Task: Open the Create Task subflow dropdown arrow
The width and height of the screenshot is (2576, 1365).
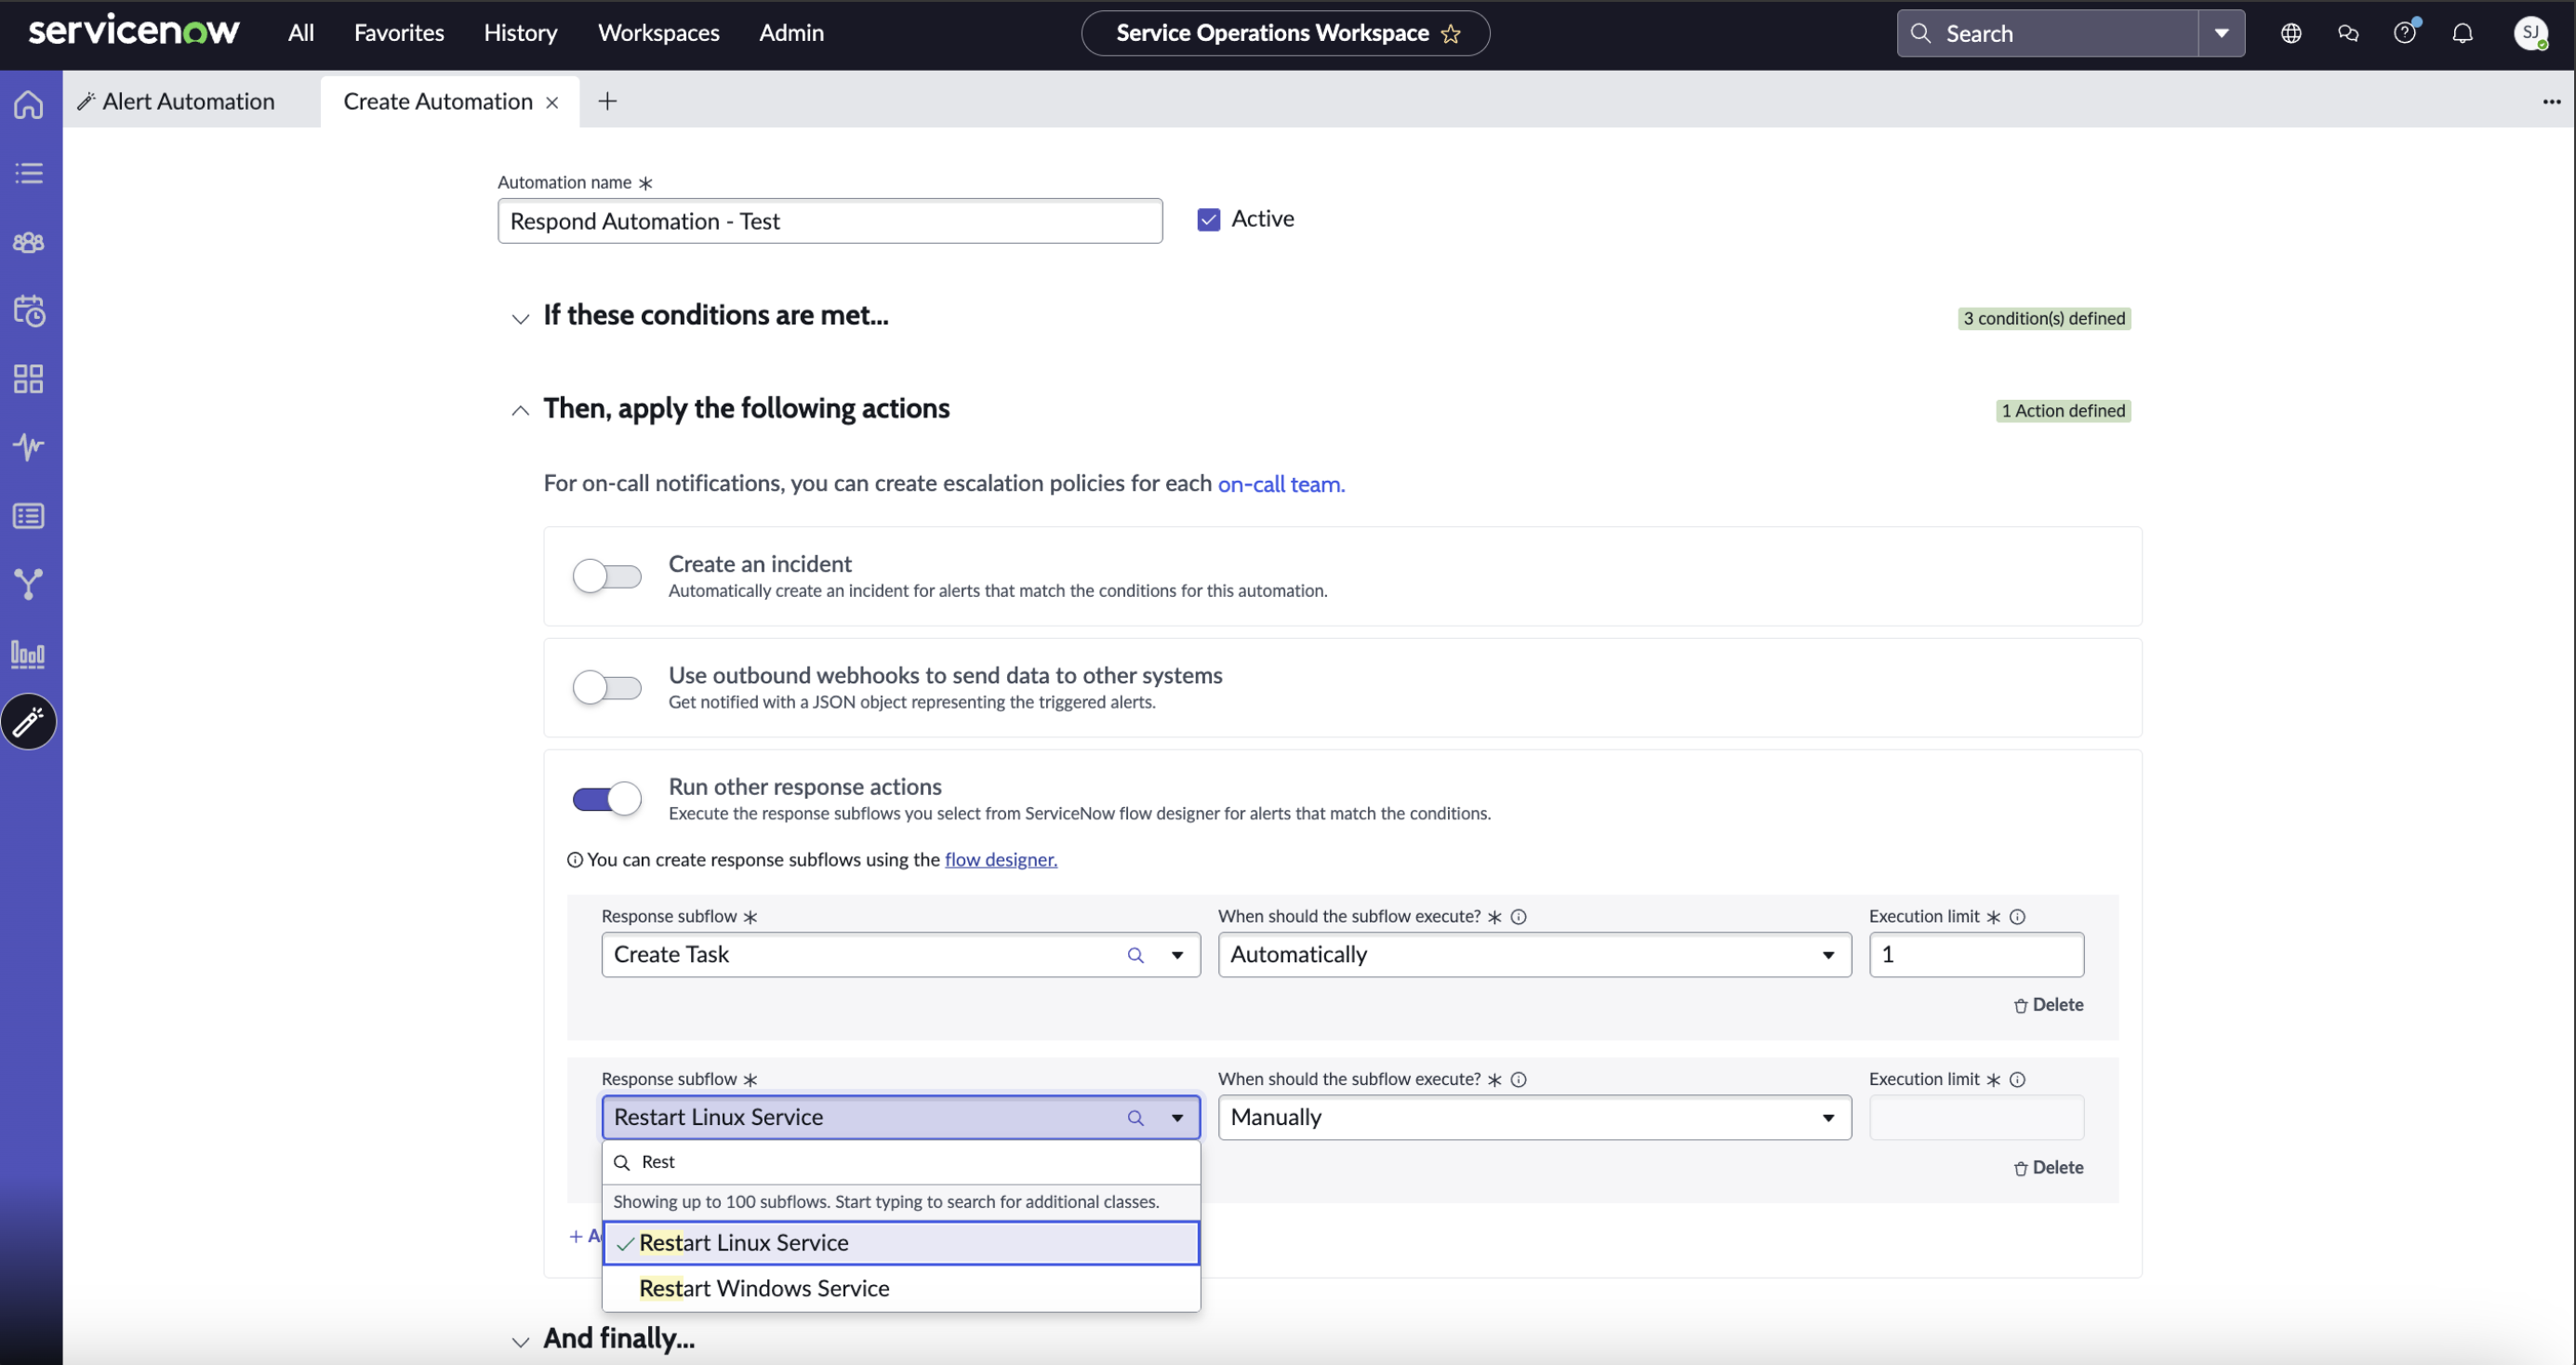Action: (x=1177, y=955)
